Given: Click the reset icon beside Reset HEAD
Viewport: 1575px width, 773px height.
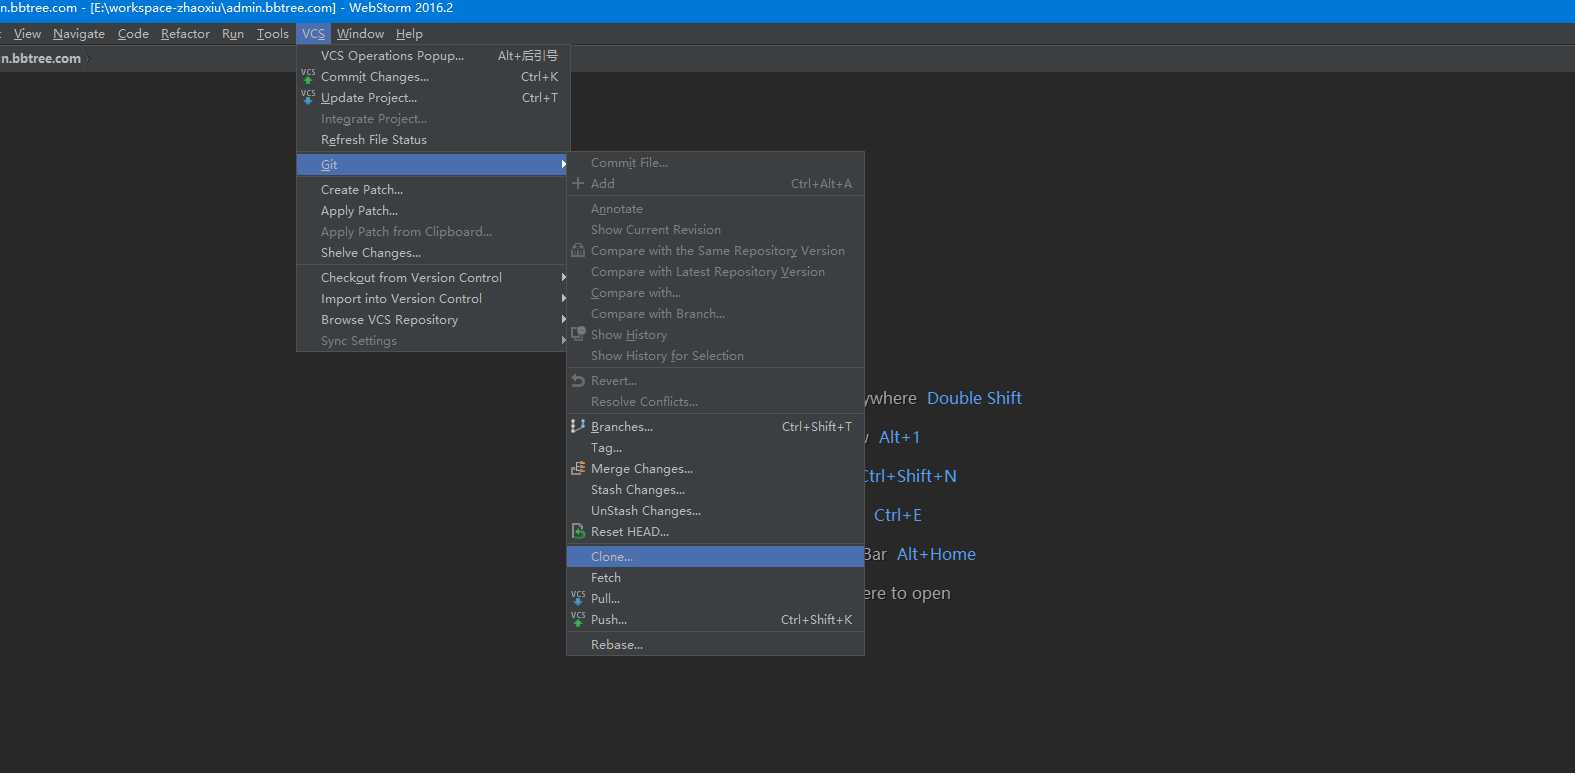Looking at the screenshot, I should [x=578, y=531].
